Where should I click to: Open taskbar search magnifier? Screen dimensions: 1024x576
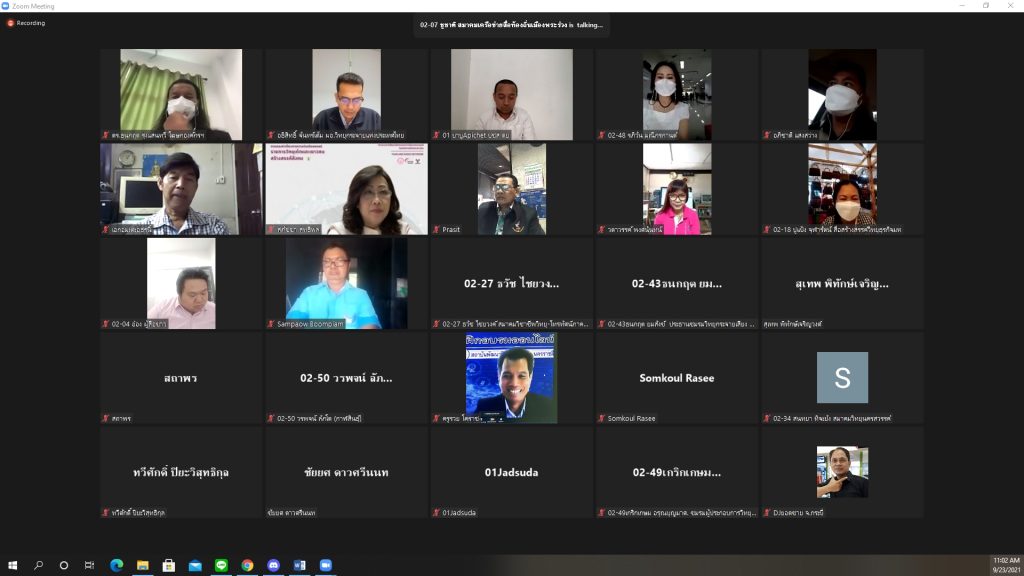[x=39, y=565]
